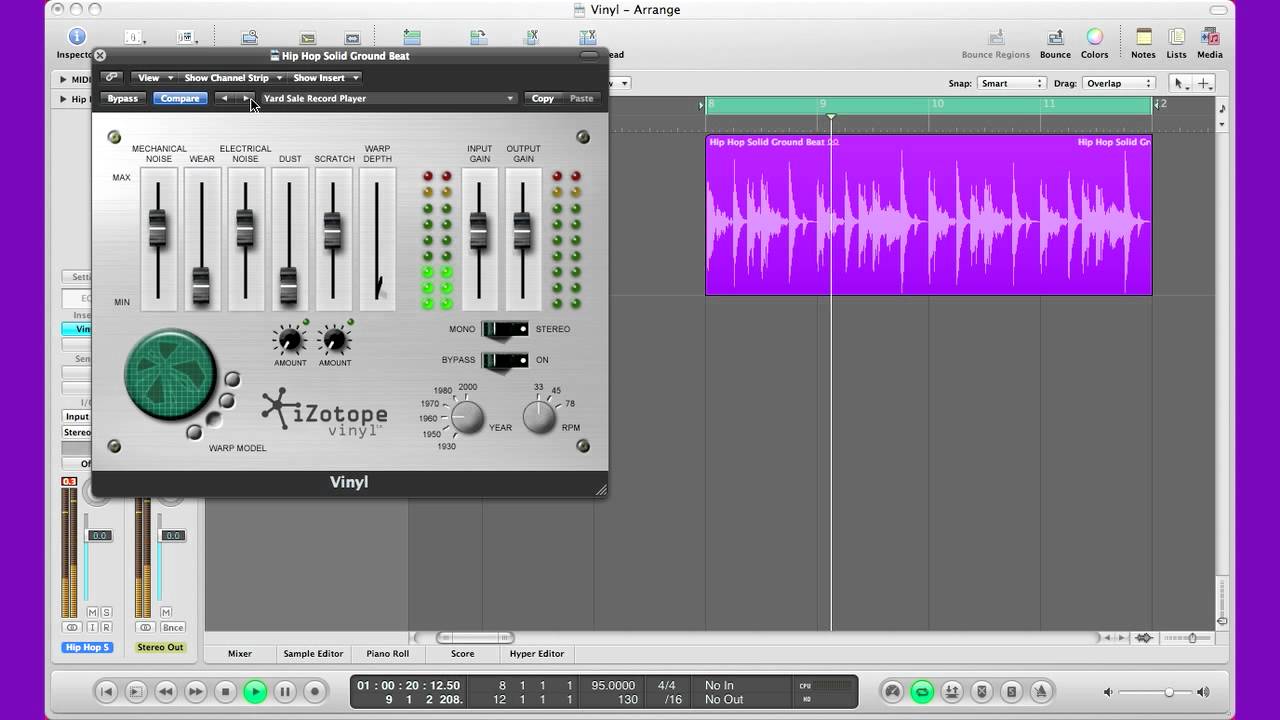The image size is (1280, 720).
Task: Toggle Input monitoring I button on Hip Hop S
Action: coord(92,627)
